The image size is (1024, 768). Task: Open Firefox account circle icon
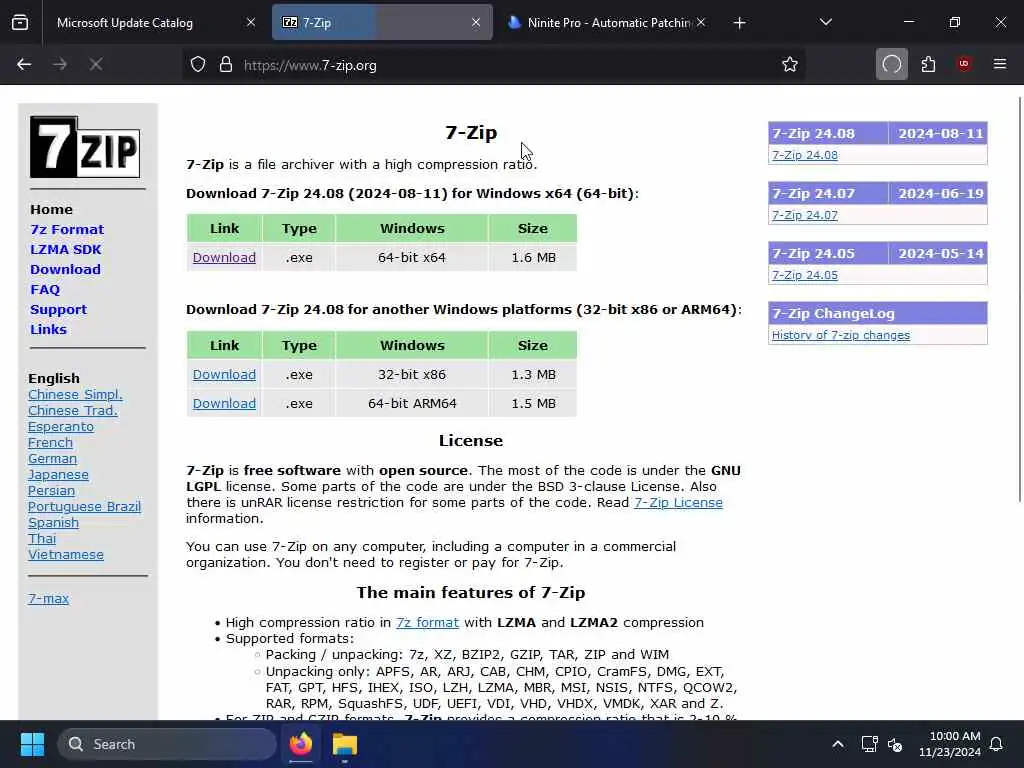coord(891,64)
